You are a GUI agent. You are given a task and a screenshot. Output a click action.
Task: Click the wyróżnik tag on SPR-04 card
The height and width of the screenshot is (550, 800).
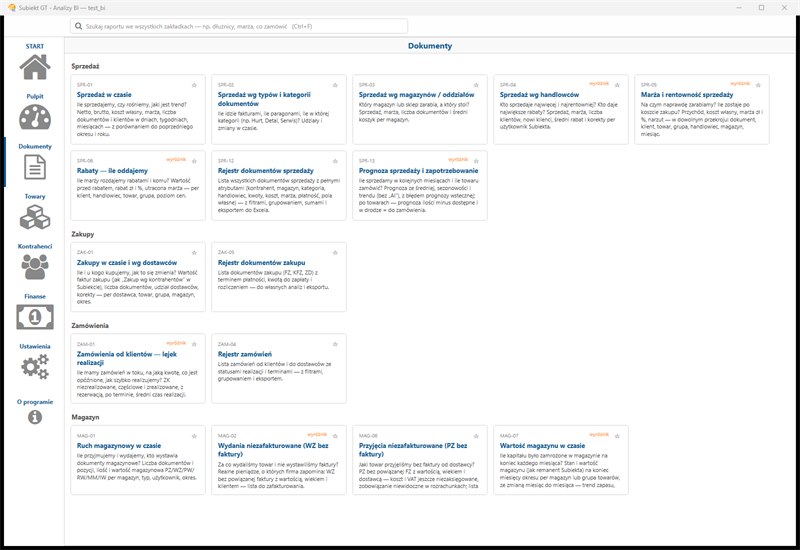(x=599, y=83)
